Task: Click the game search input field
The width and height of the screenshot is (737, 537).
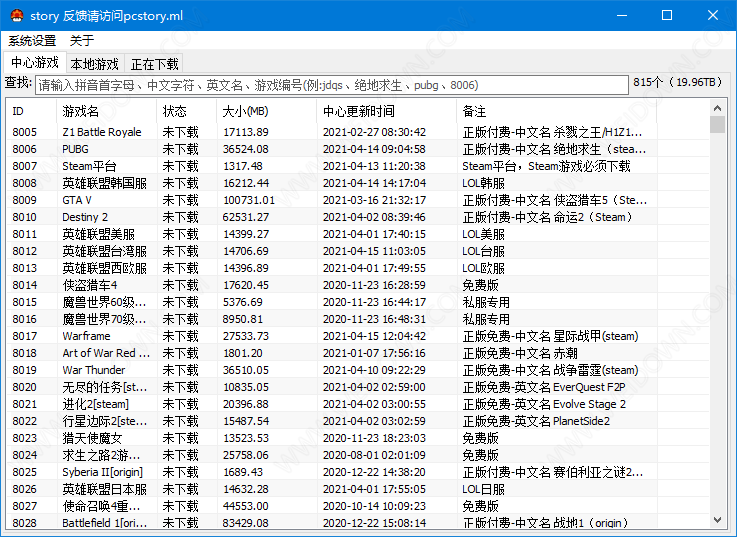Action: [330, 85]
